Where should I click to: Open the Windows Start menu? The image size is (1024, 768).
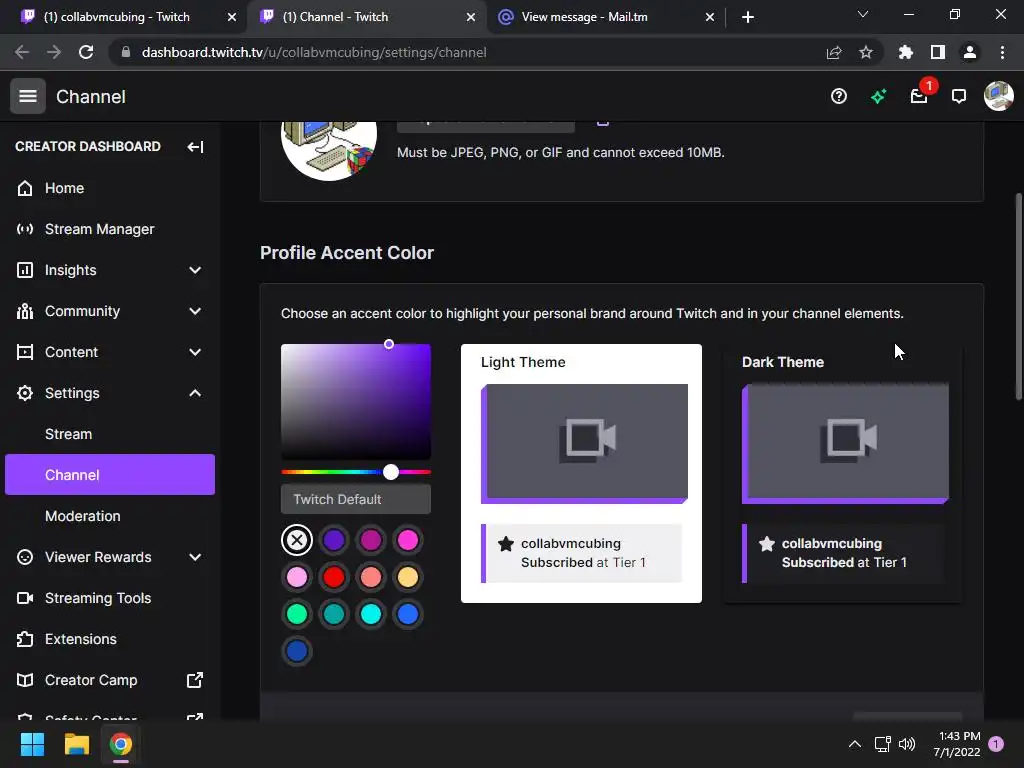point(32,744)
